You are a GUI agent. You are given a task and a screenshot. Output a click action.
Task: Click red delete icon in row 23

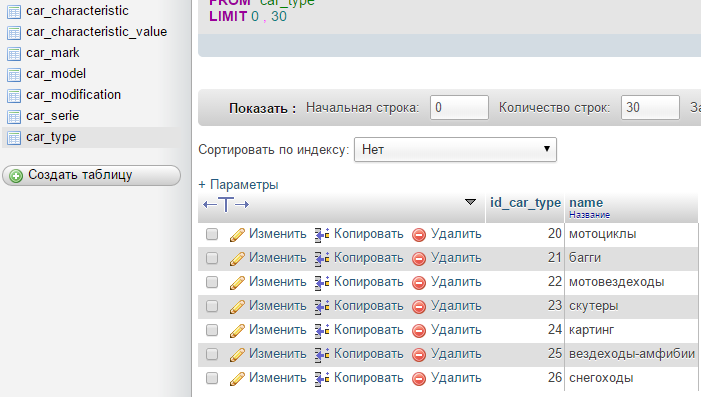click(x=419, y=307)
